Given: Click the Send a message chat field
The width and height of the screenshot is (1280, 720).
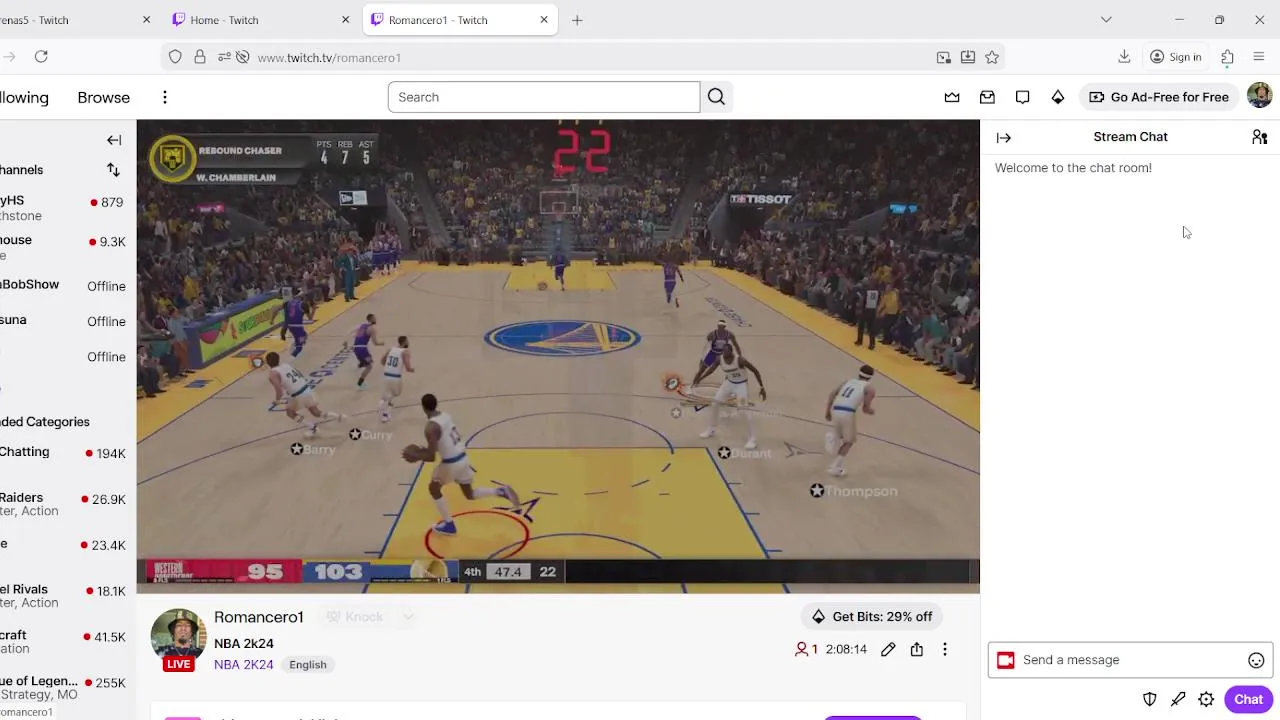Looking at the screenshot, I should 1131,660.
